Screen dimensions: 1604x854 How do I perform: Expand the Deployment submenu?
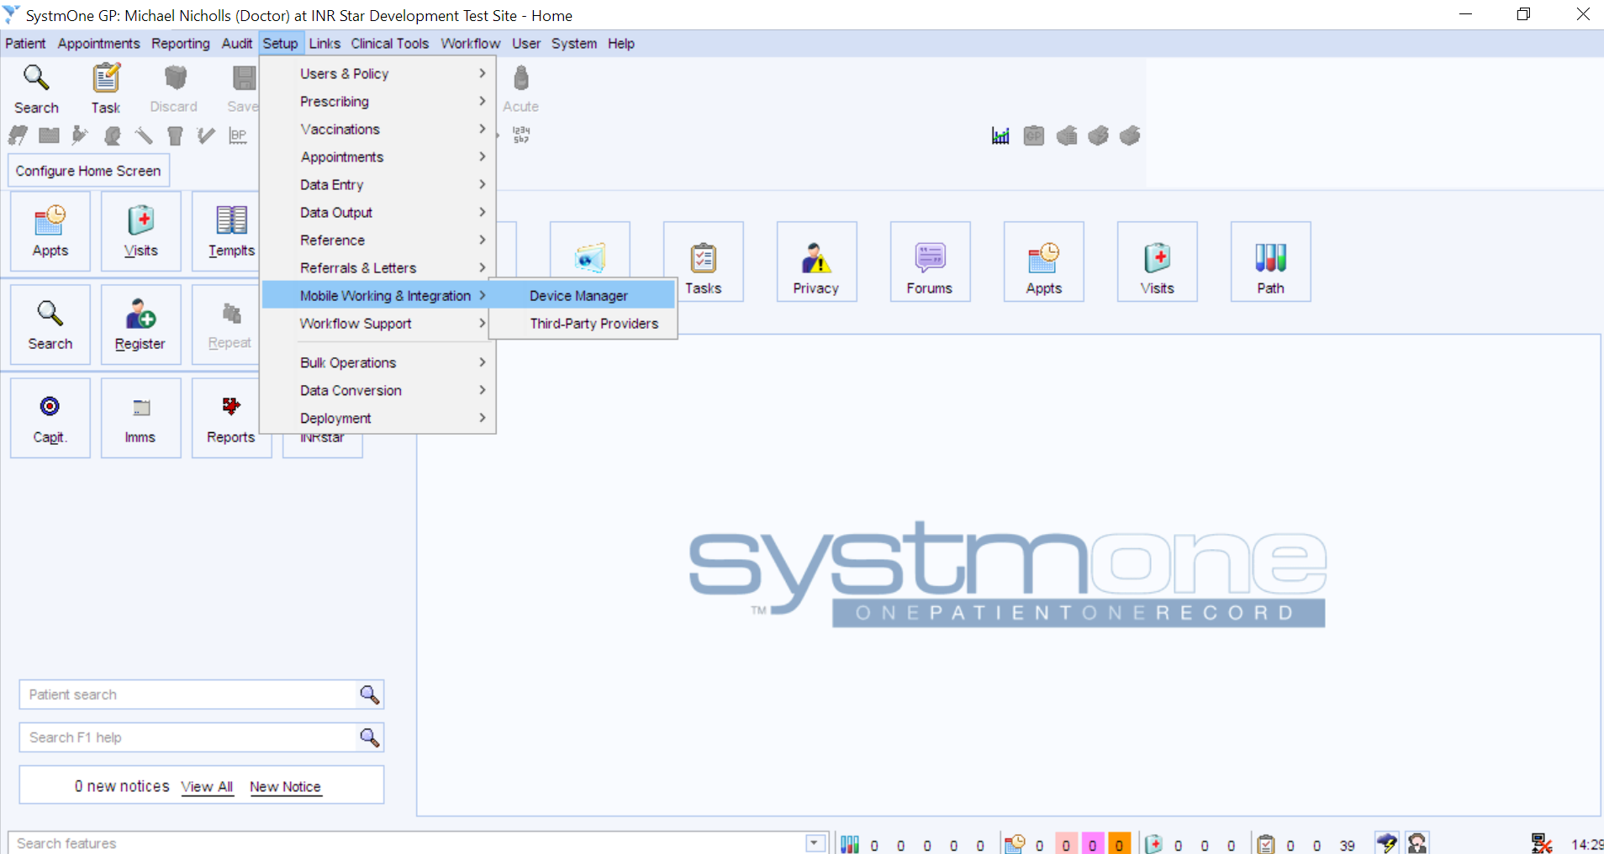pos(378,419)
